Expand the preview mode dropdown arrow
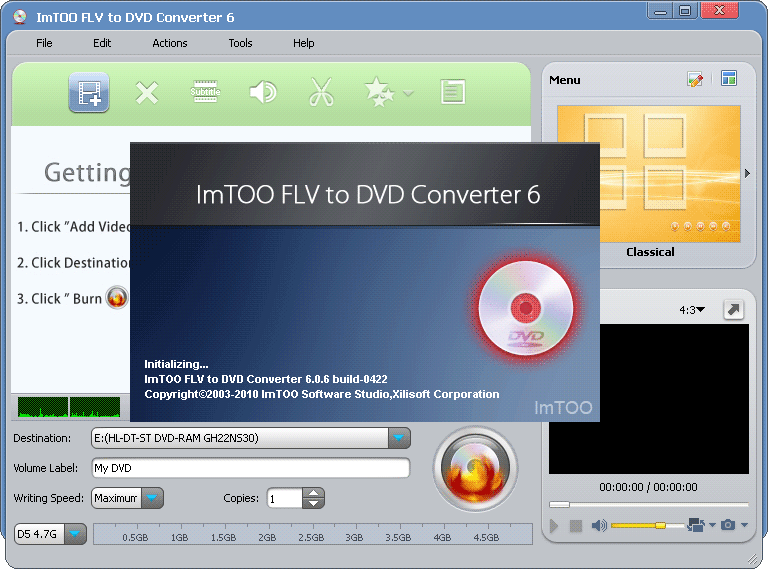Viewport: 768px width, 569px height. (x=713, y=525)
